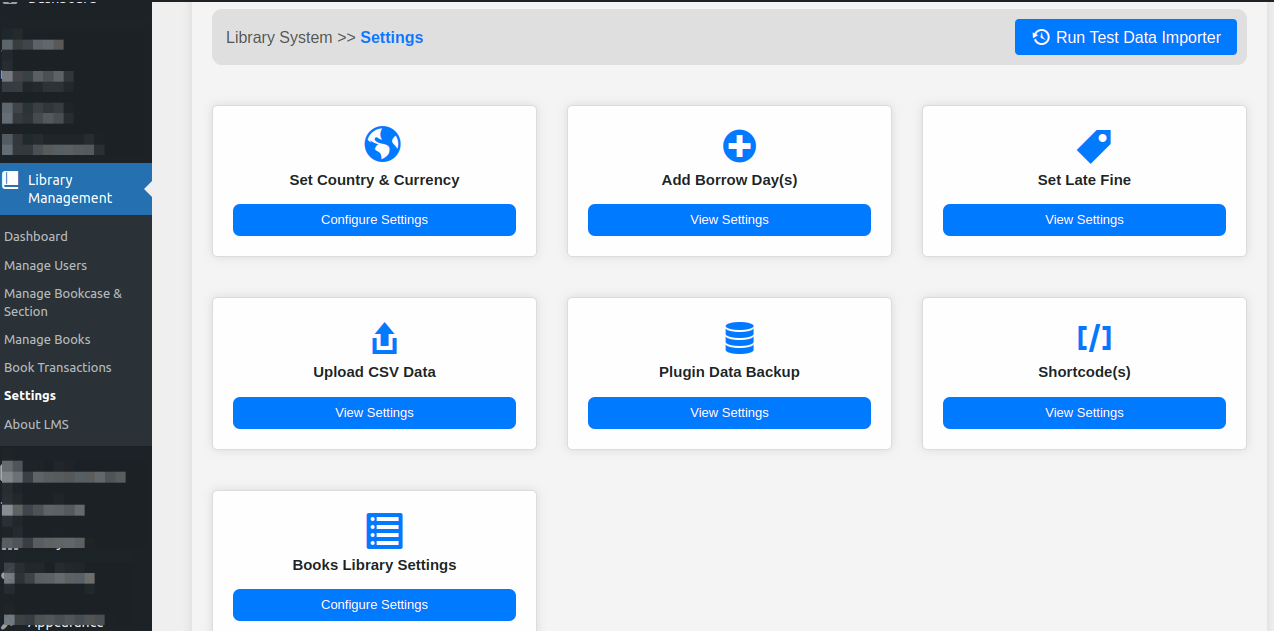The height and width of the screenshot is (631, 1274).
Task: Click the shortcode bracket icon
Action: pyautogui.click(x=1094, y=338)
